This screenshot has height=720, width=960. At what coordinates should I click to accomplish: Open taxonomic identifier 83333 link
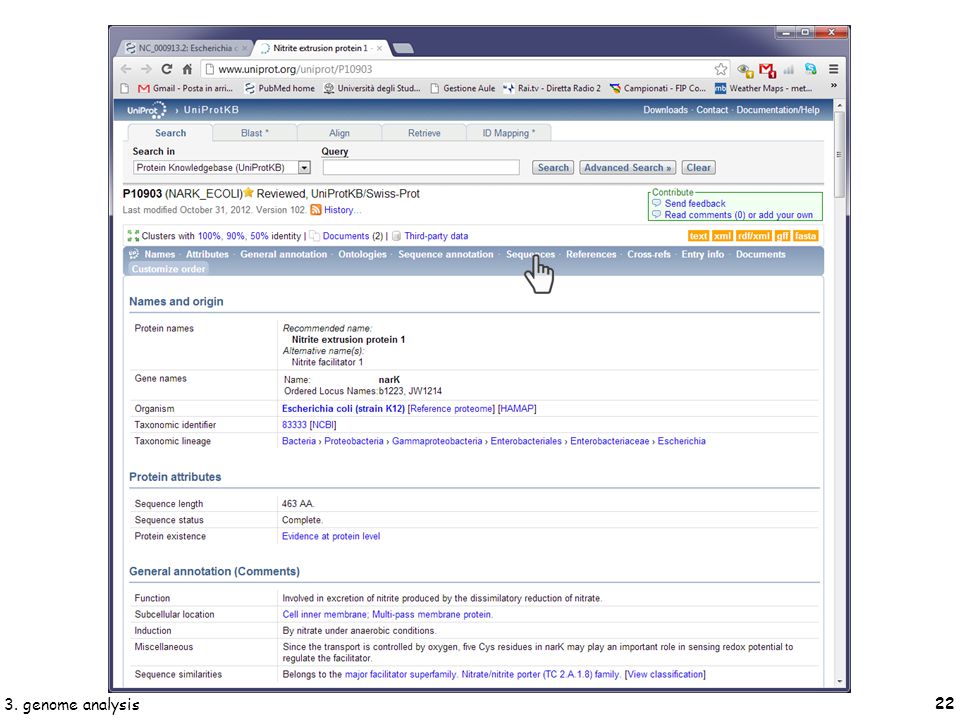[294, 424]
